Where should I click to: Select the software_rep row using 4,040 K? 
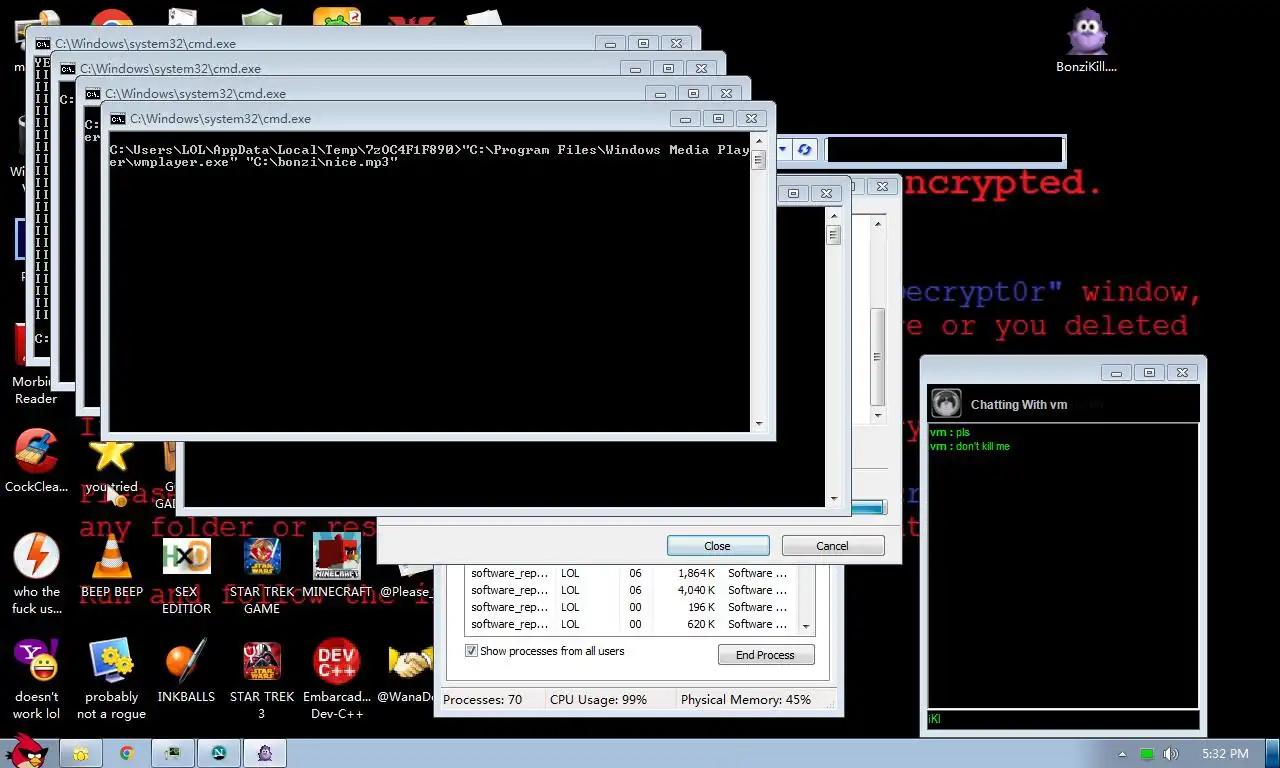coord(632,590)
